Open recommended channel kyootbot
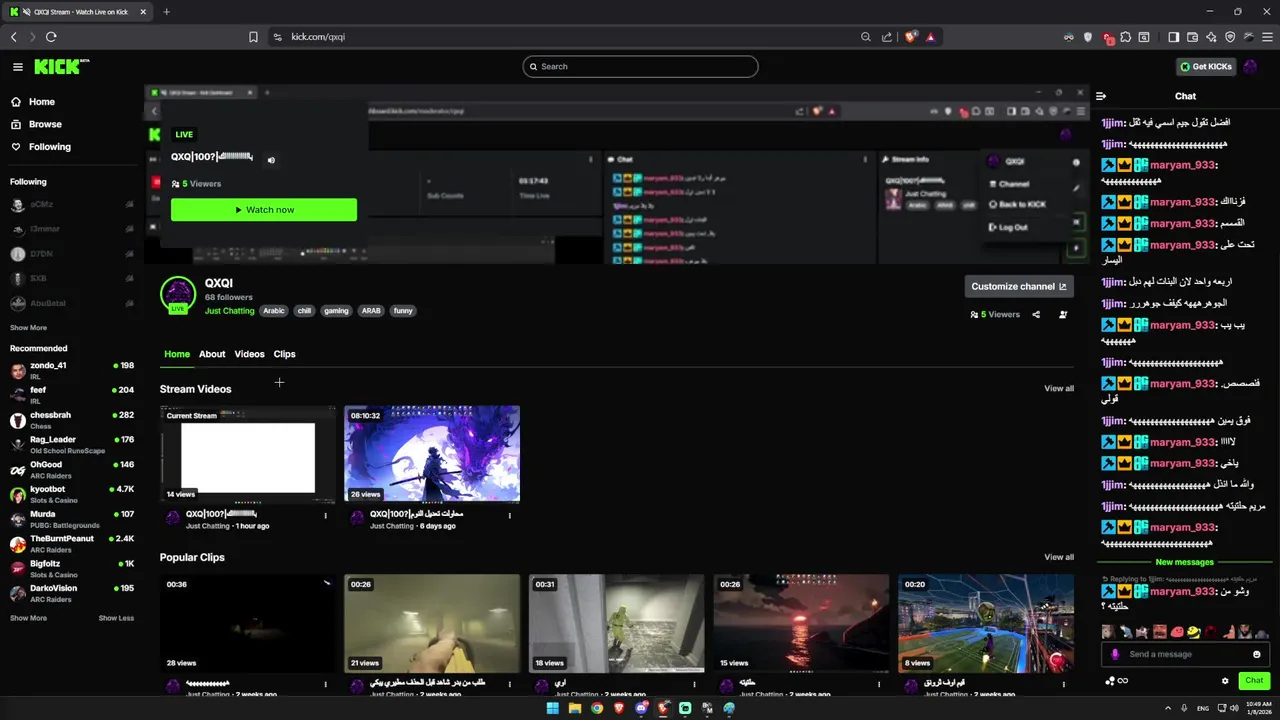This screenshot has width=1280, height=720. click(x=72, y=494)
